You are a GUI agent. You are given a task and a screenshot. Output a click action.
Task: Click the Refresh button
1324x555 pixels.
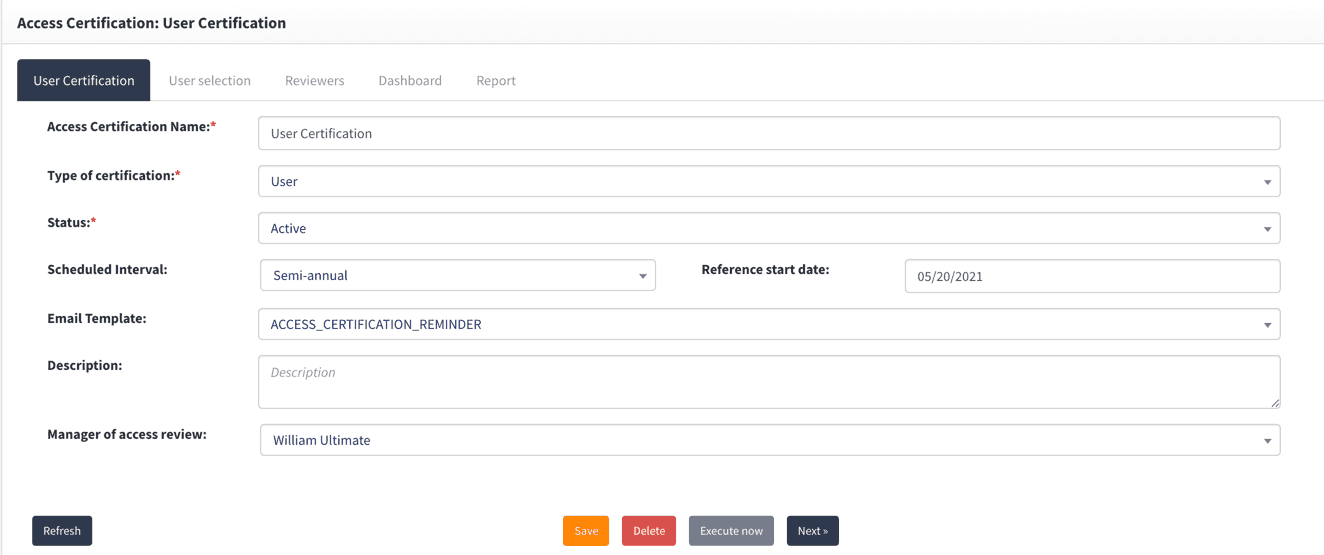(x=62, y=531)
